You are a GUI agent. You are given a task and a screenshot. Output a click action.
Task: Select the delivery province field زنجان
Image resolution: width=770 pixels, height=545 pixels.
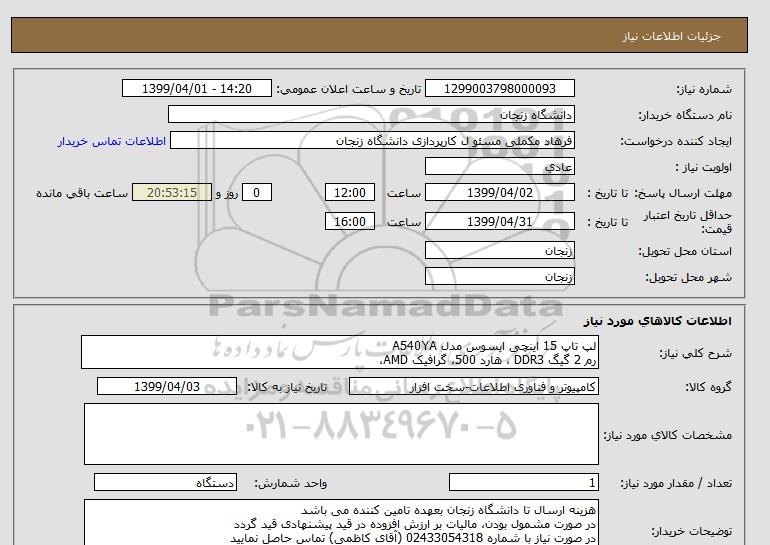pos(499,250)
